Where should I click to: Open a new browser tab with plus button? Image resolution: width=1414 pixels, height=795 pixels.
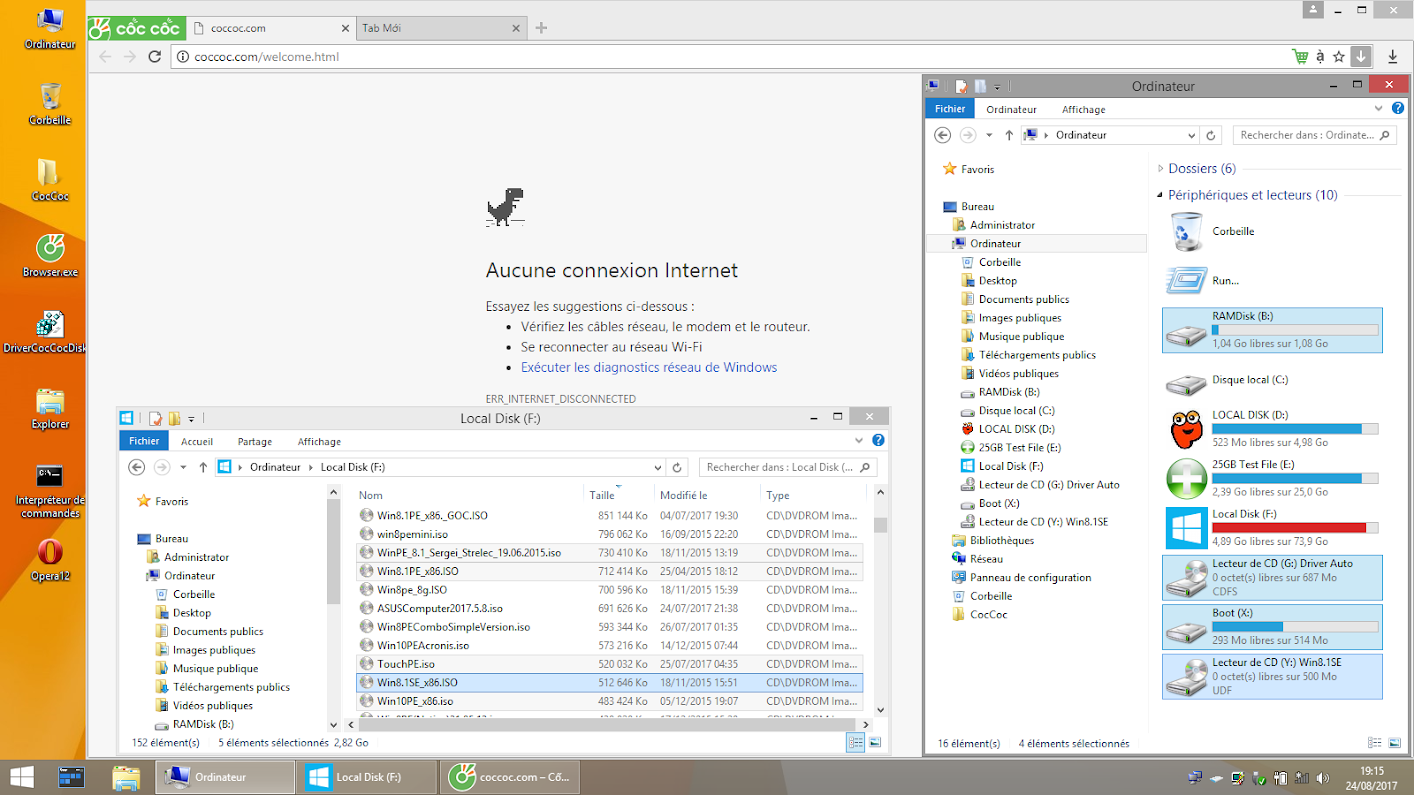click(x=541, y=28)
